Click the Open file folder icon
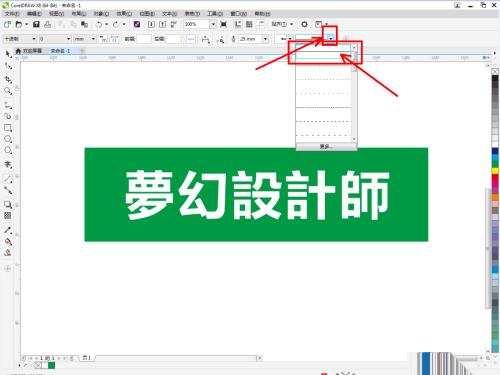The width and height of the screenshot is (500, 375). pos(19,24)
